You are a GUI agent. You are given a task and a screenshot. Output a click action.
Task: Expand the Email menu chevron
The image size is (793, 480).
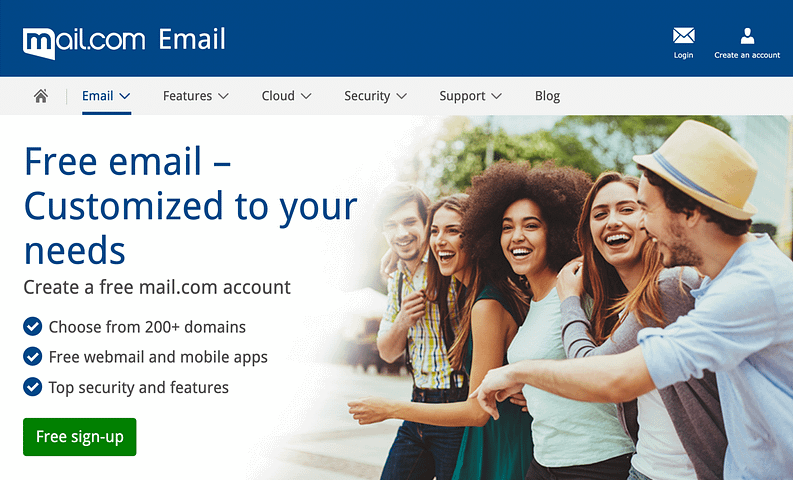[x=125, y=96]
